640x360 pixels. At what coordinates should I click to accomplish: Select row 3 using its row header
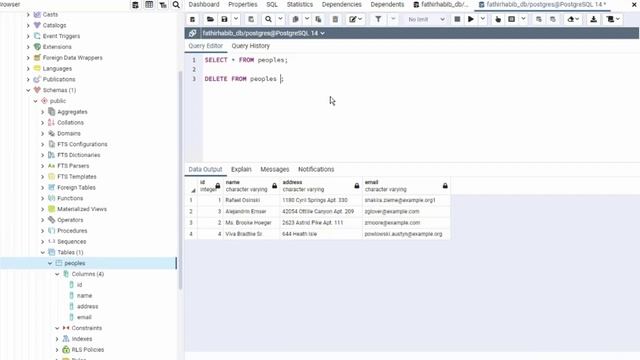pyautogui.click(x=191, y=223)
